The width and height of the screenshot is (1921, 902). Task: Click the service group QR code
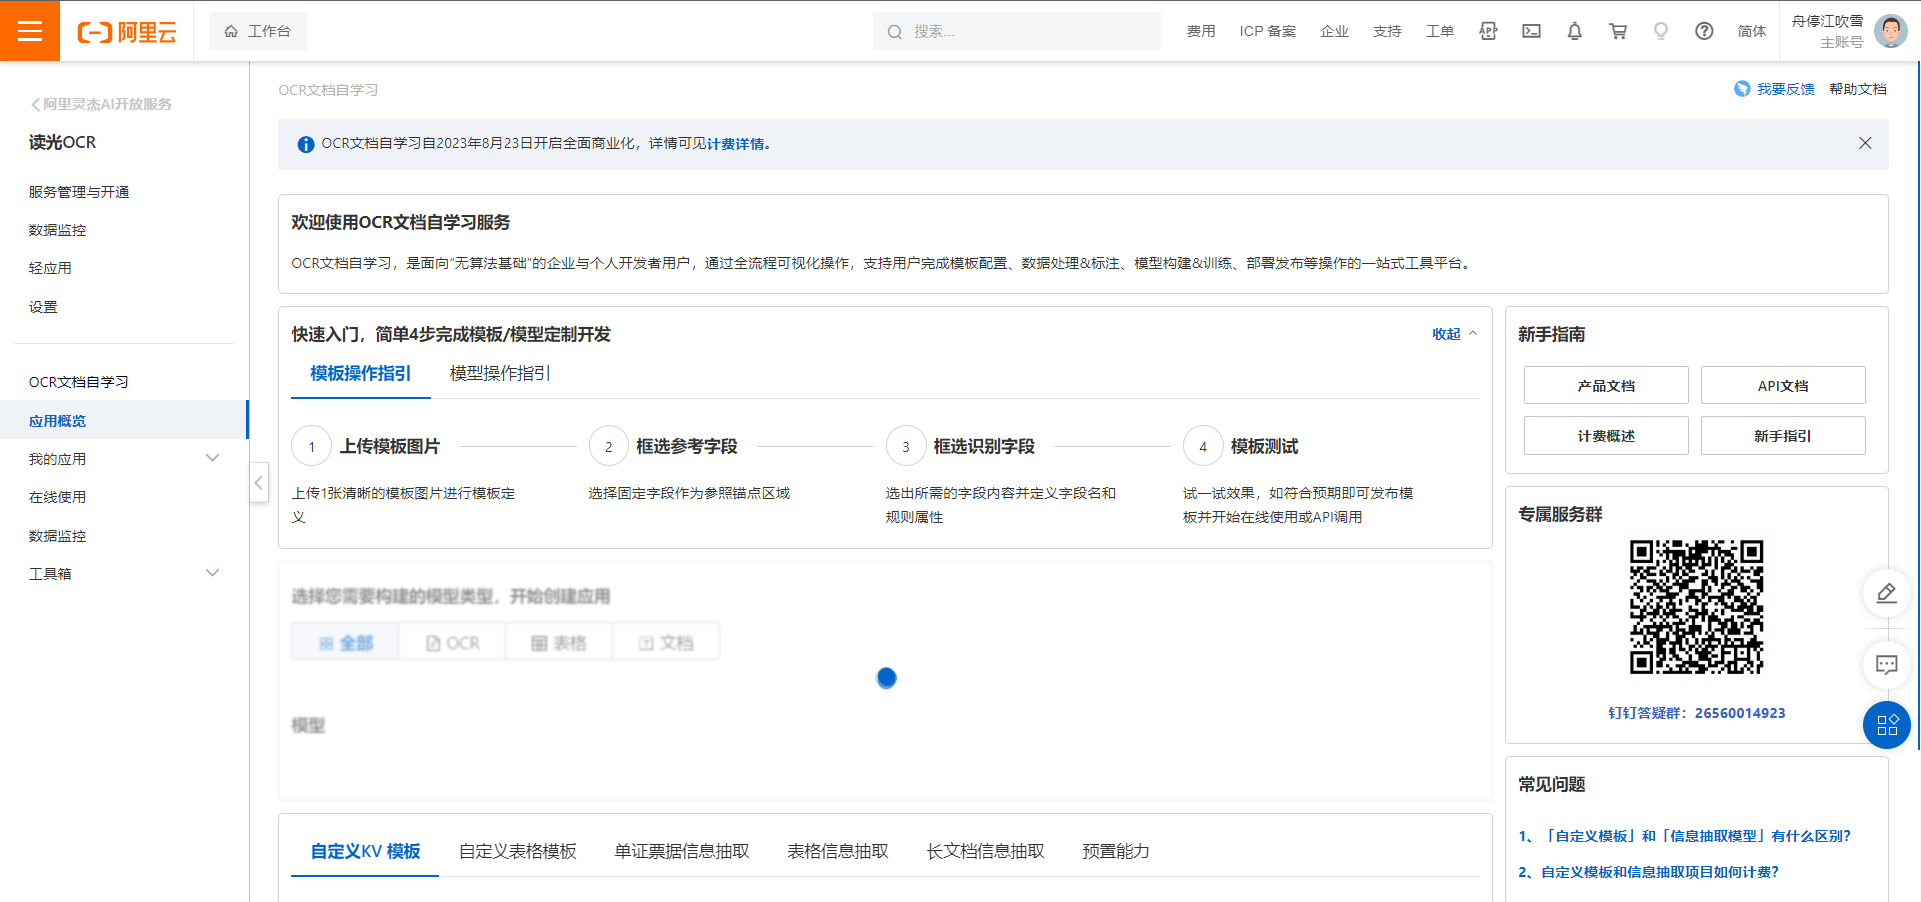click(1697, 607)
